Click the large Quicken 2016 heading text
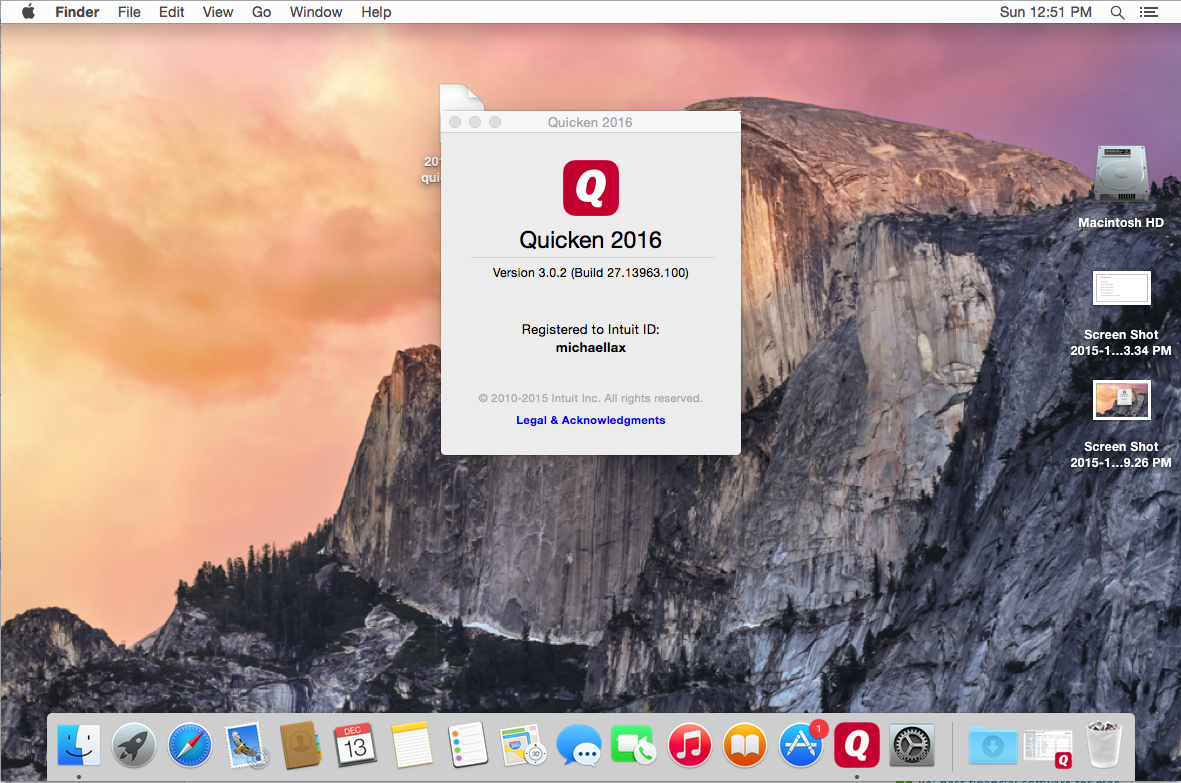Viewport: 1181px width, 783px height. [x=590, y=239]
